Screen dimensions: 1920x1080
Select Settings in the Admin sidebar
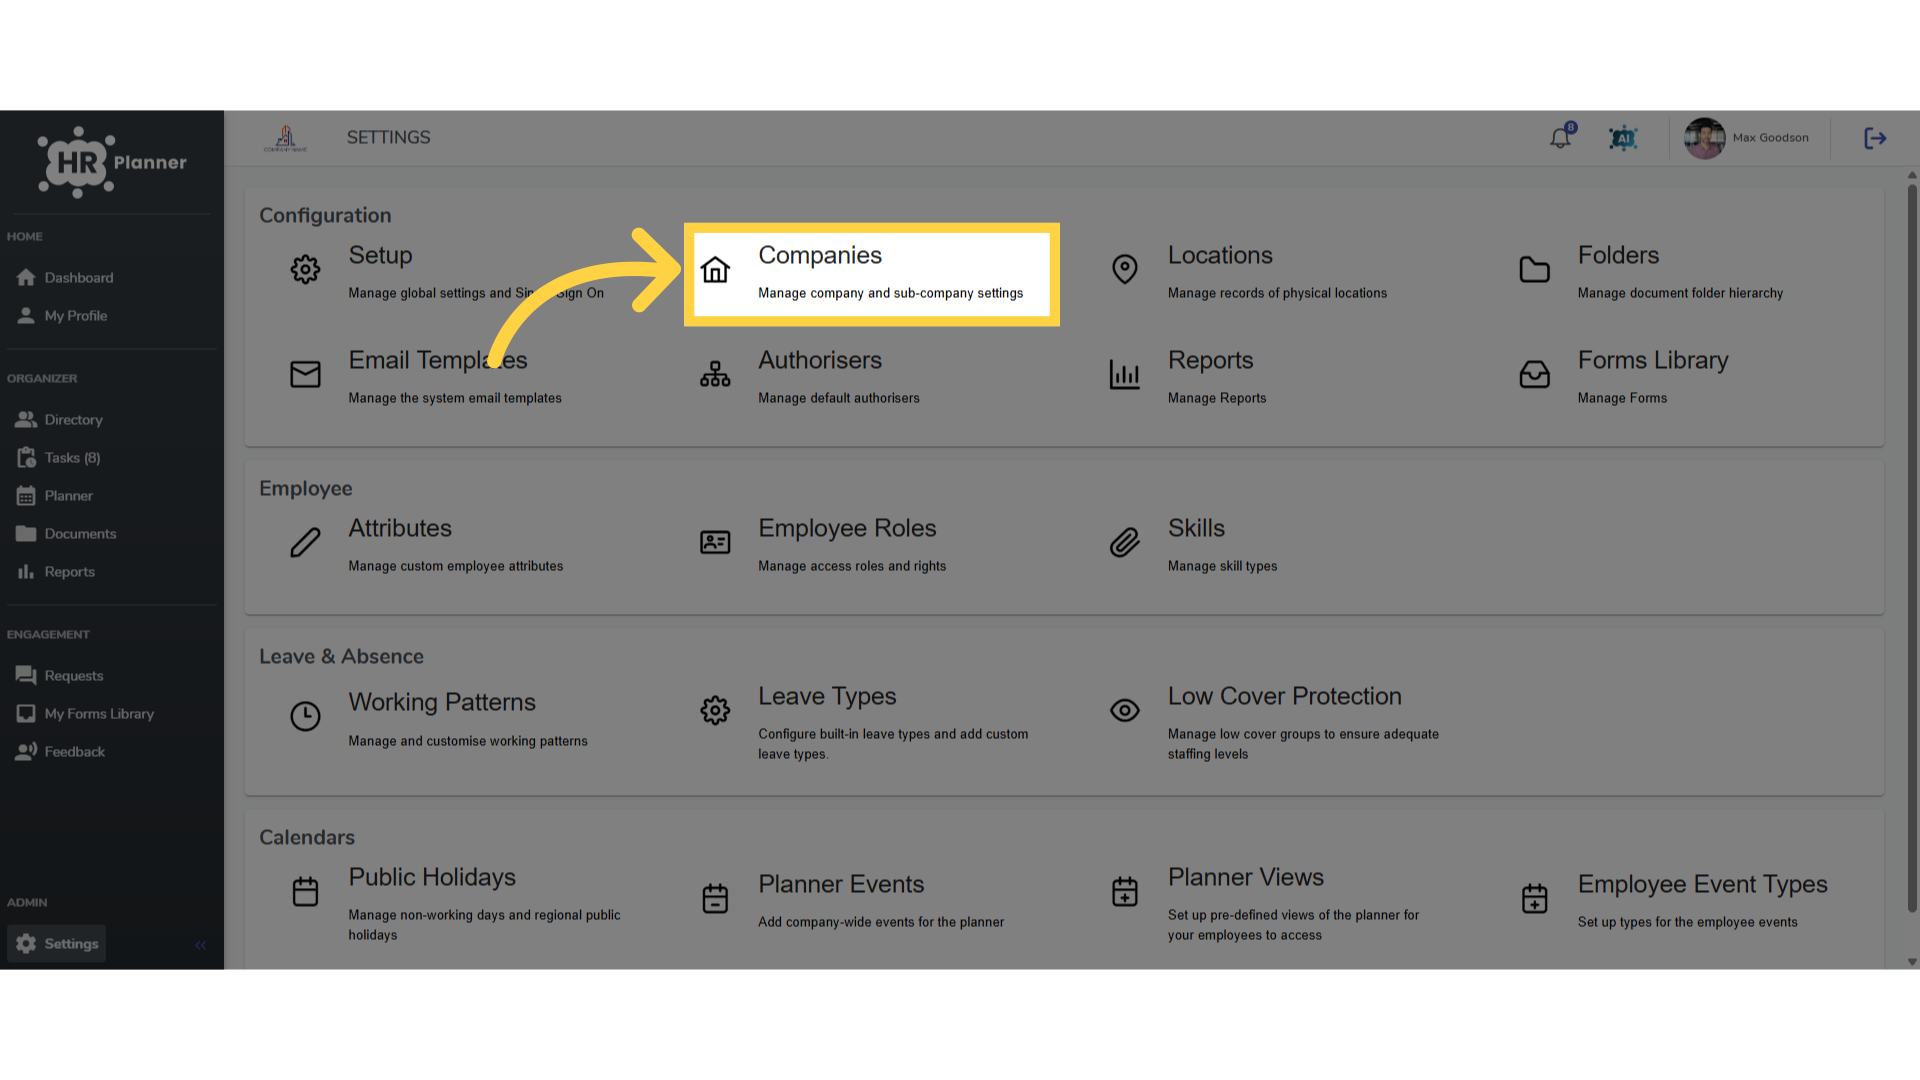[57, 944]
